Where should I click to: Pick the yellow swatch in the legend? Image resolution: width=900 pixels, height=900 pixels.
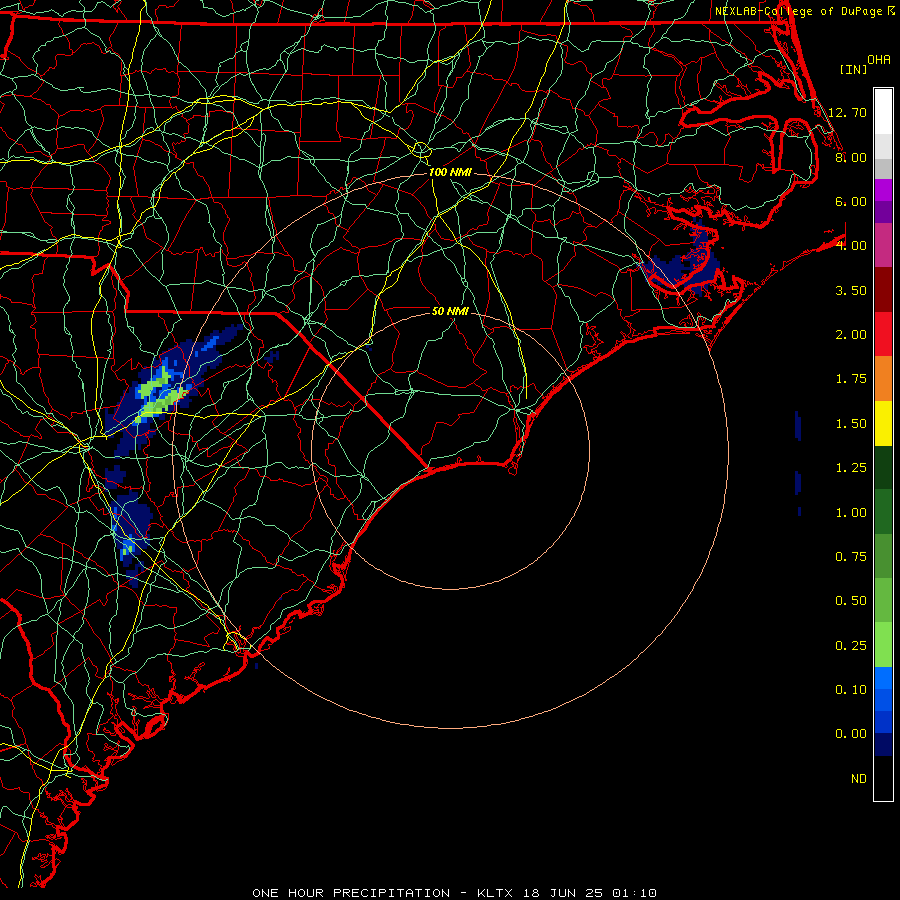pos(883,424)
